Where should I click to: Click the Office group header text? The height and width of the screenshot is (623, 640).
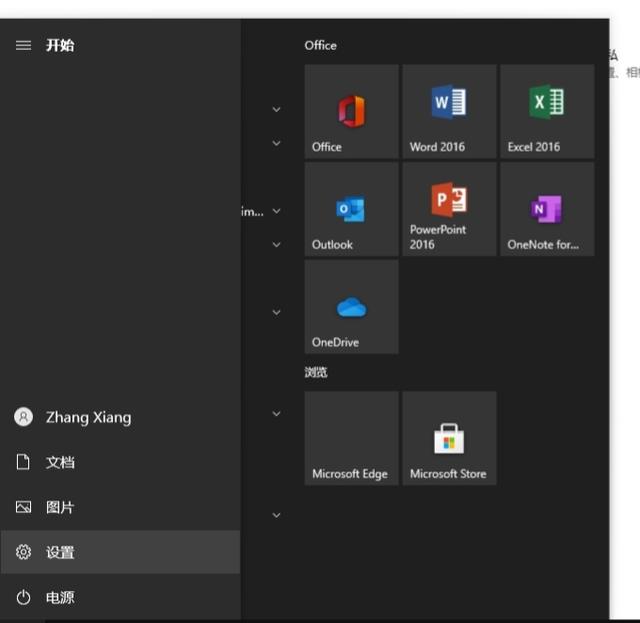(x=320, y=45)
